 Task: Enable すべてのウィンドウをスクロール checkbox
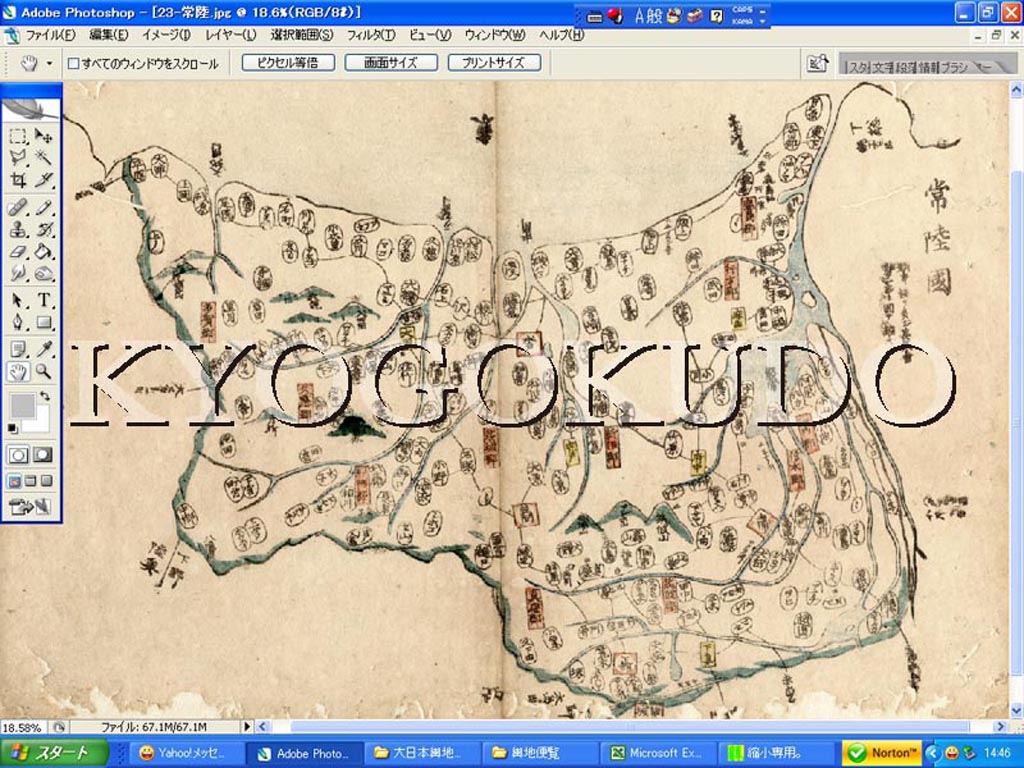[73, 63]
